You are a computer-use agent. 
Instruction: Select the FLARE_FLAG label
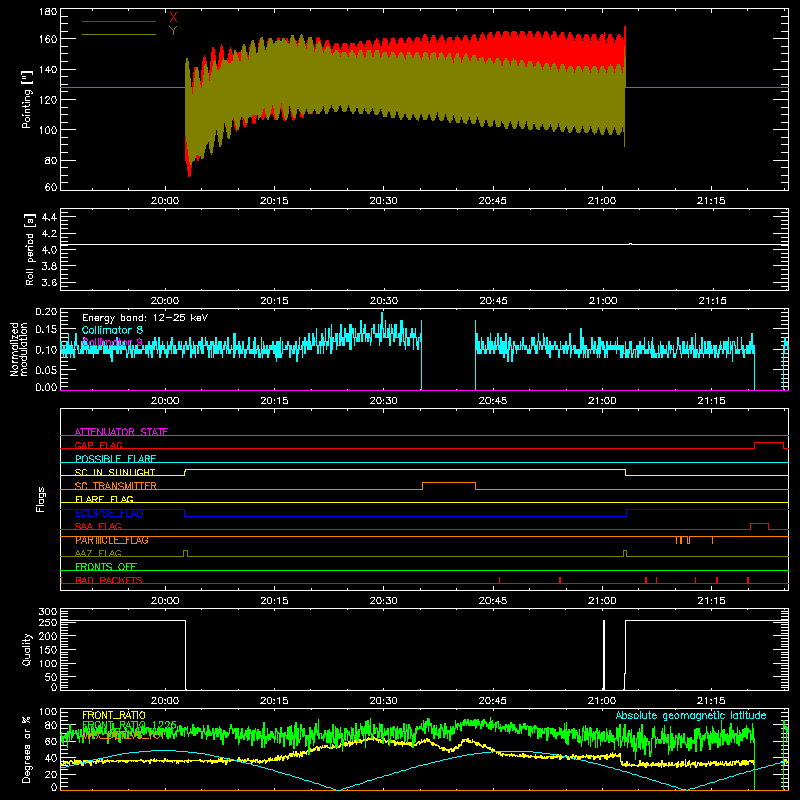point(104,499)
